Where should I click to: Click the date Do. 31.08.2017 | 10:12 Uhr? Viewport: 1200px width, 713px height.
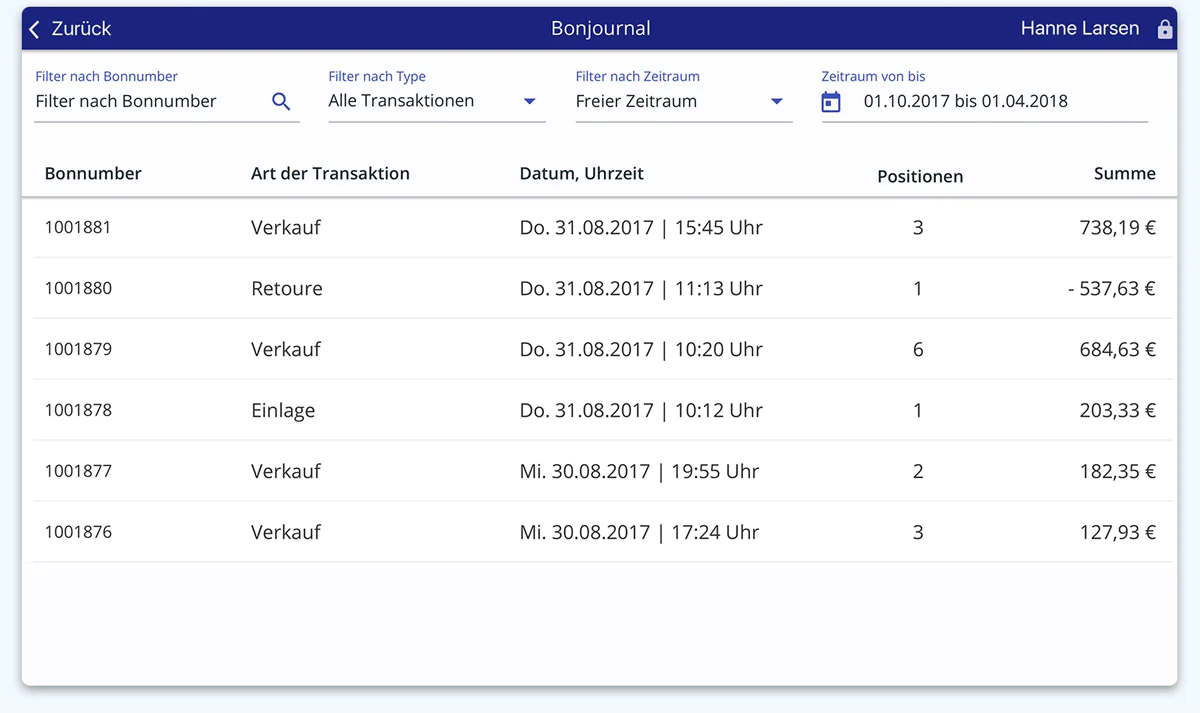641,411
